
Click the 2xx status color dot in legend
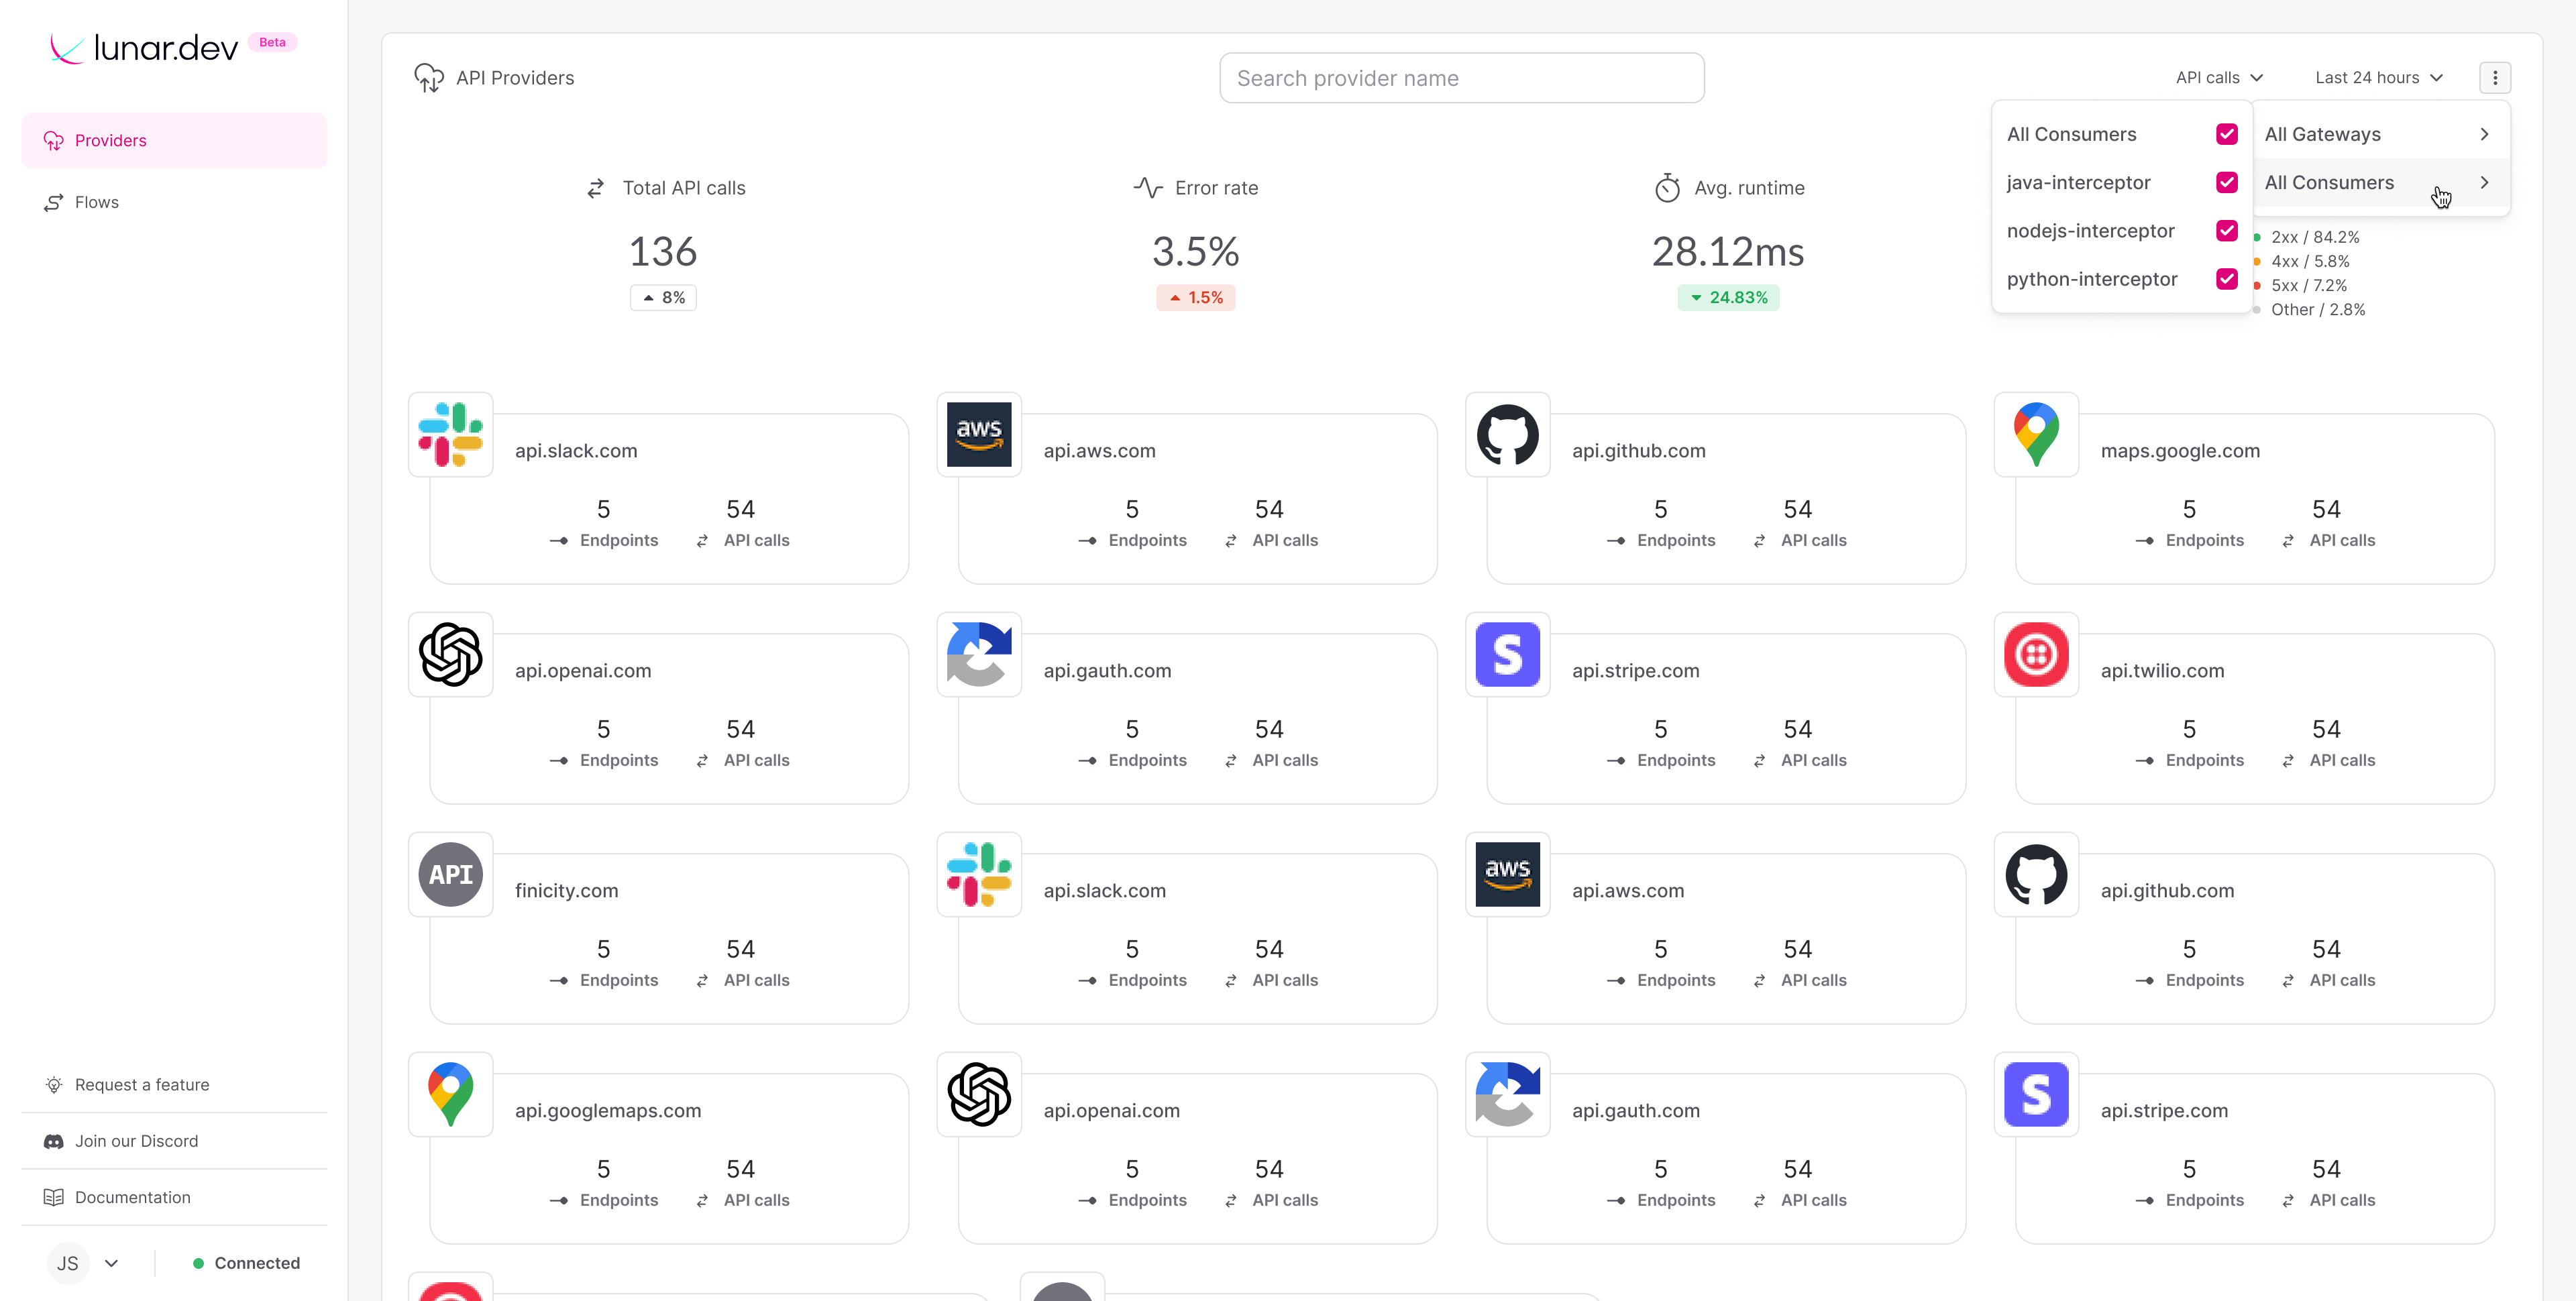[x=2257, y=237]
